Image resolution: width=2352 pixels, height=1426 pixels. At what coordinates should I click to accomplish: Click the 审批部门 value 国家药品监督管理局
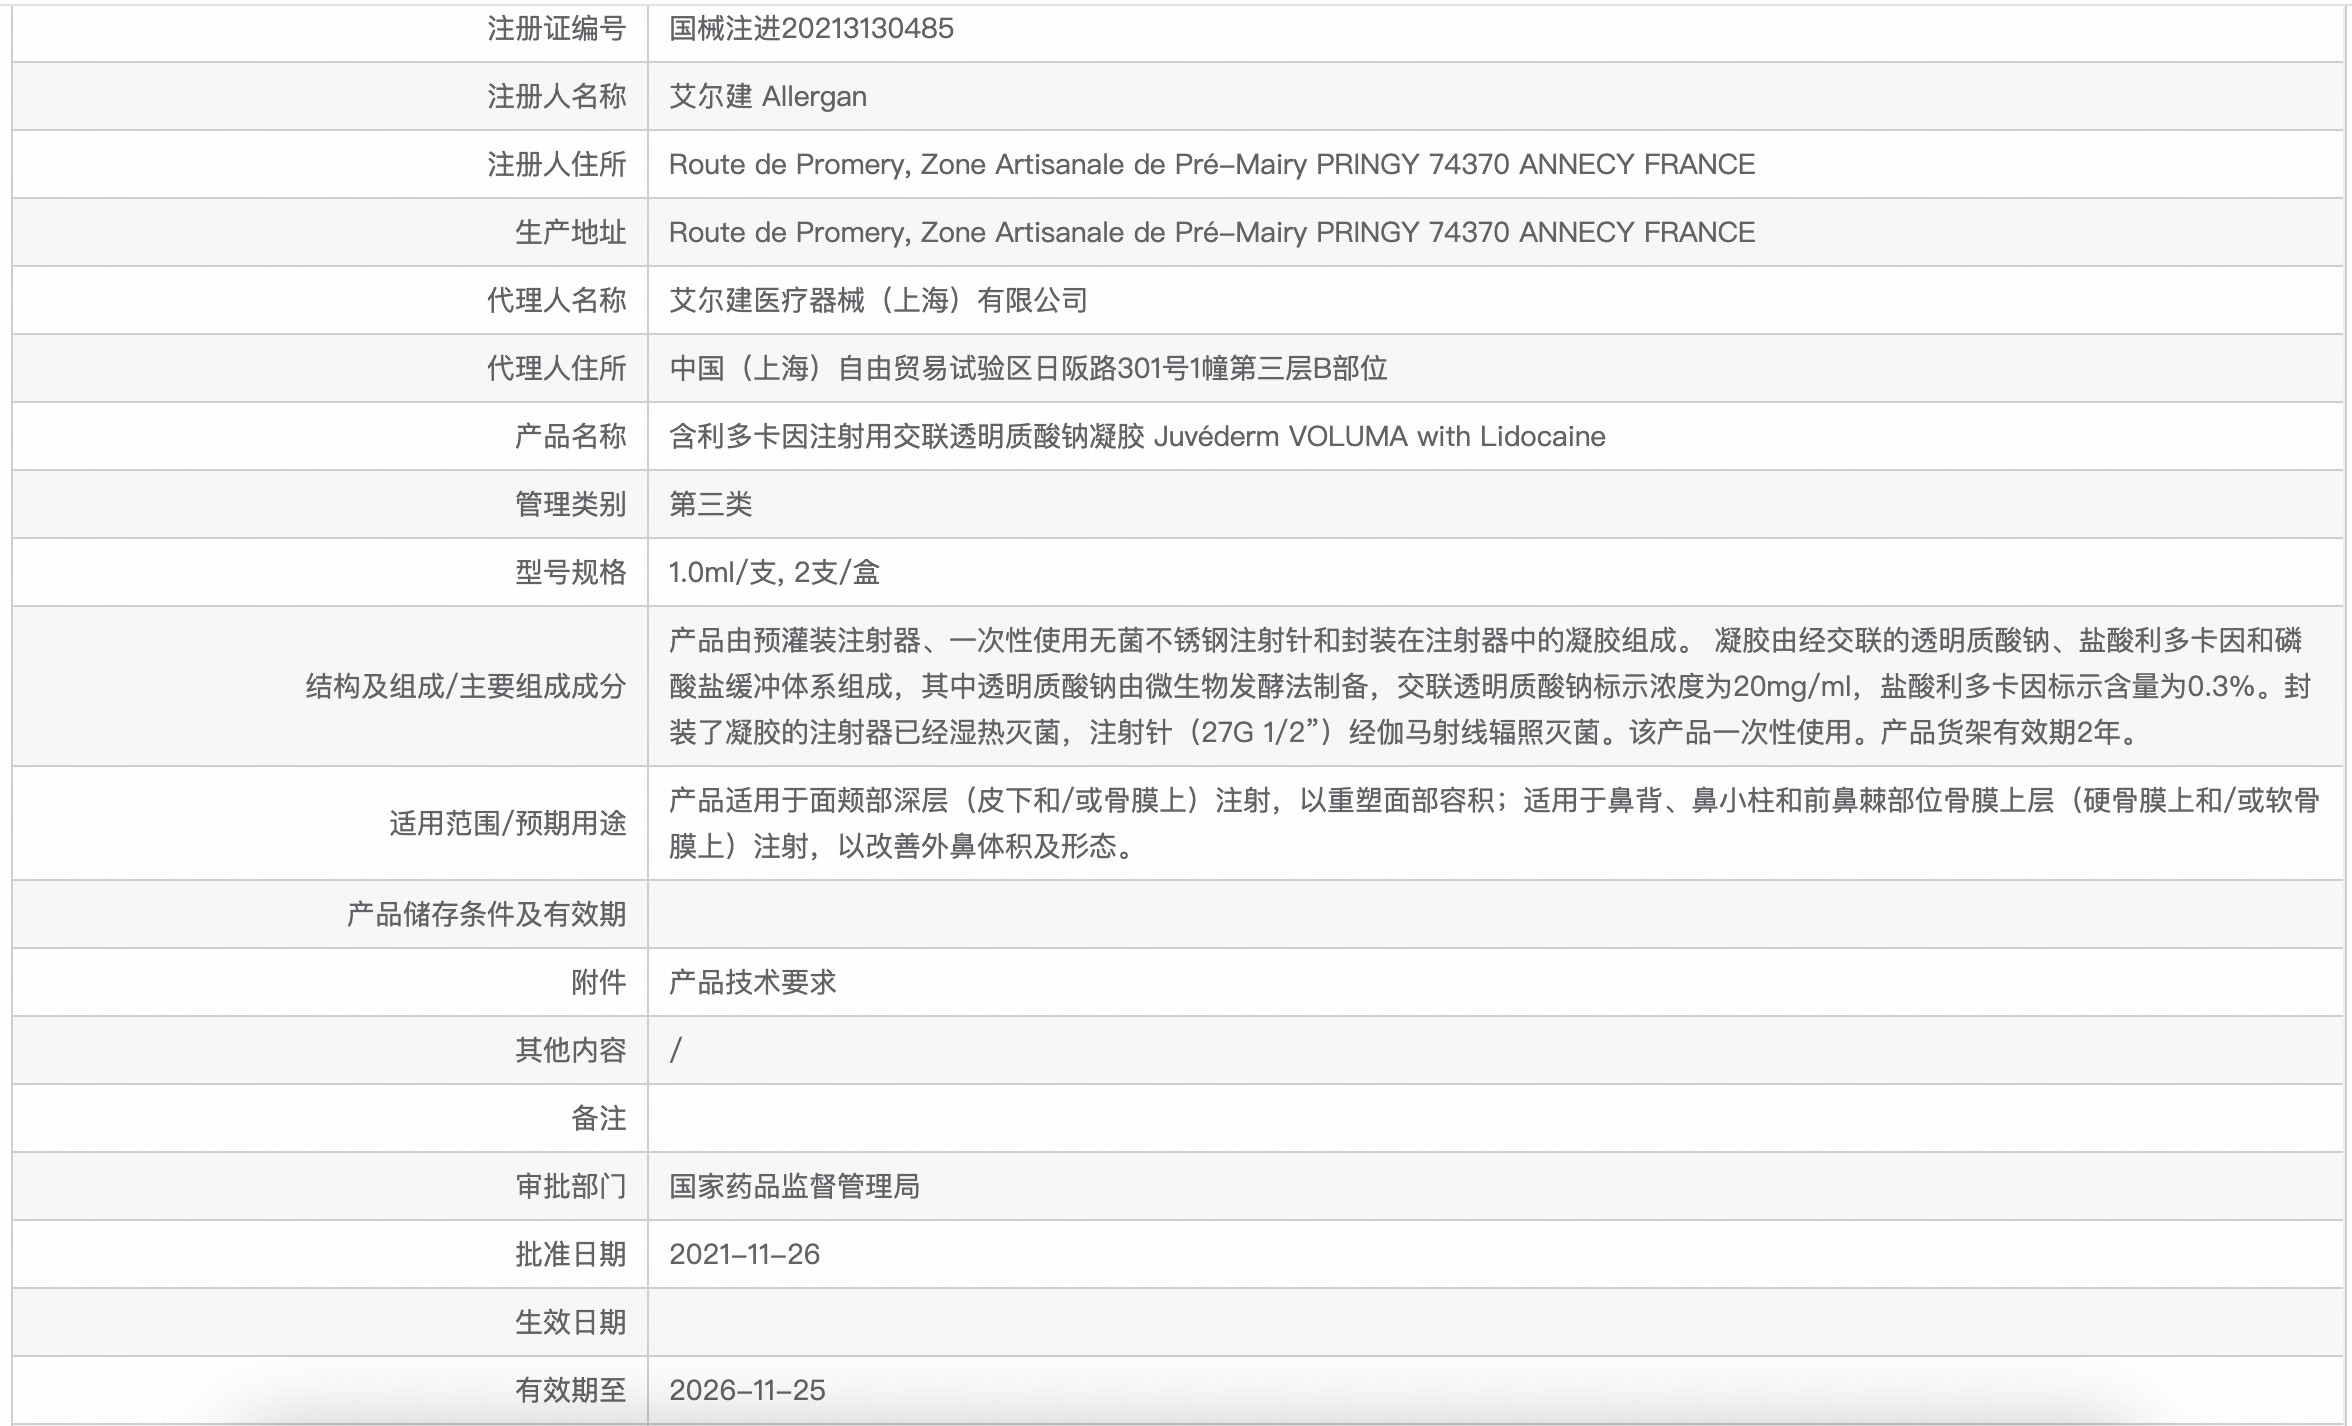point(794,1186)
